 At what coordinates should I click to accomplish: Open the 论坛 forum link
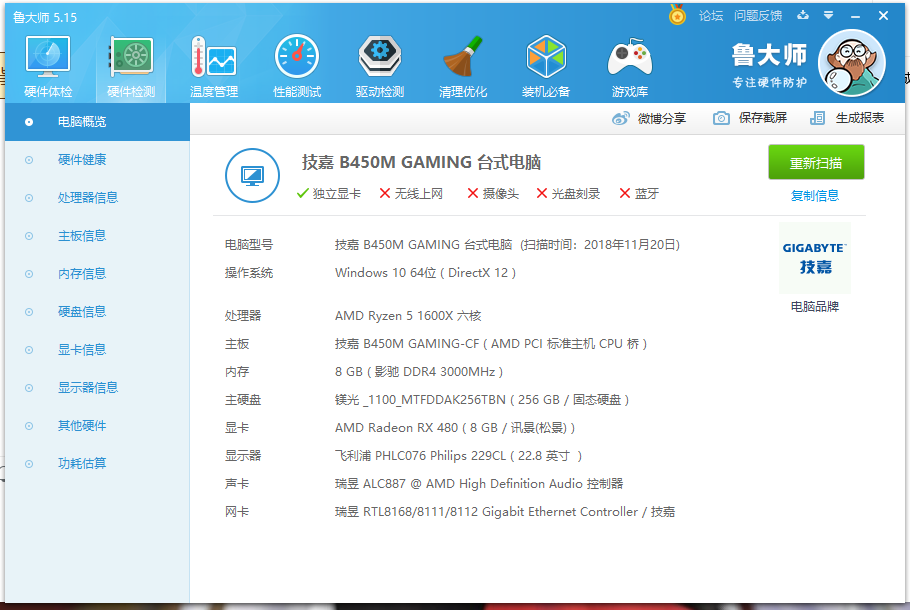pyautogui.click(x=710, y=15)
